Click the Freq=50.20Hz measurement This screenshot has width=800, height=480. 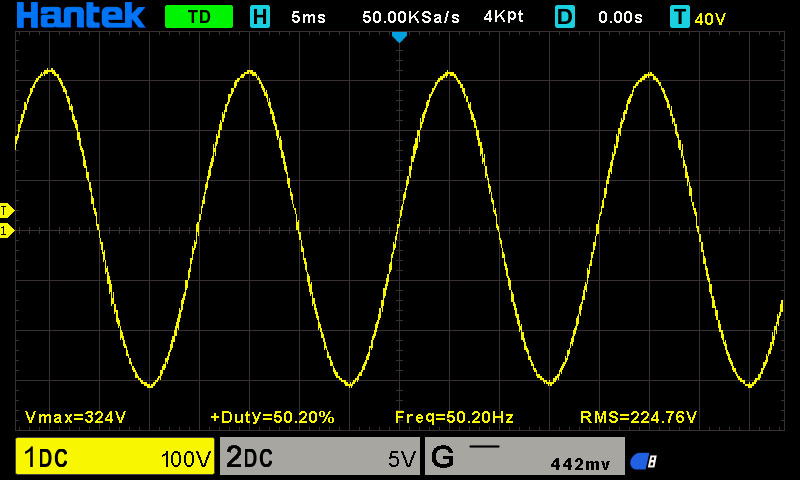(x=454, y=417)
